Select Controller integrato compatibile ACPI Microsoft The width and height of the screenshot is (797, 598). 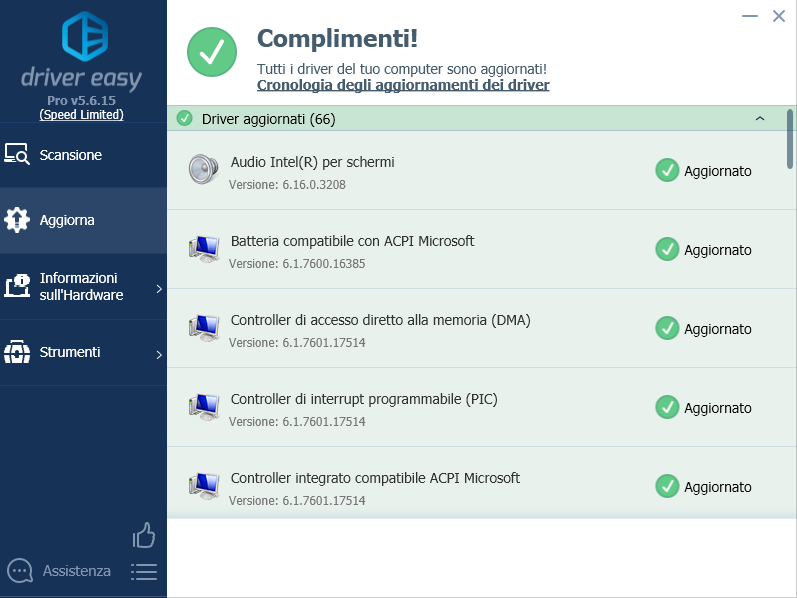[x=375, y=478]
